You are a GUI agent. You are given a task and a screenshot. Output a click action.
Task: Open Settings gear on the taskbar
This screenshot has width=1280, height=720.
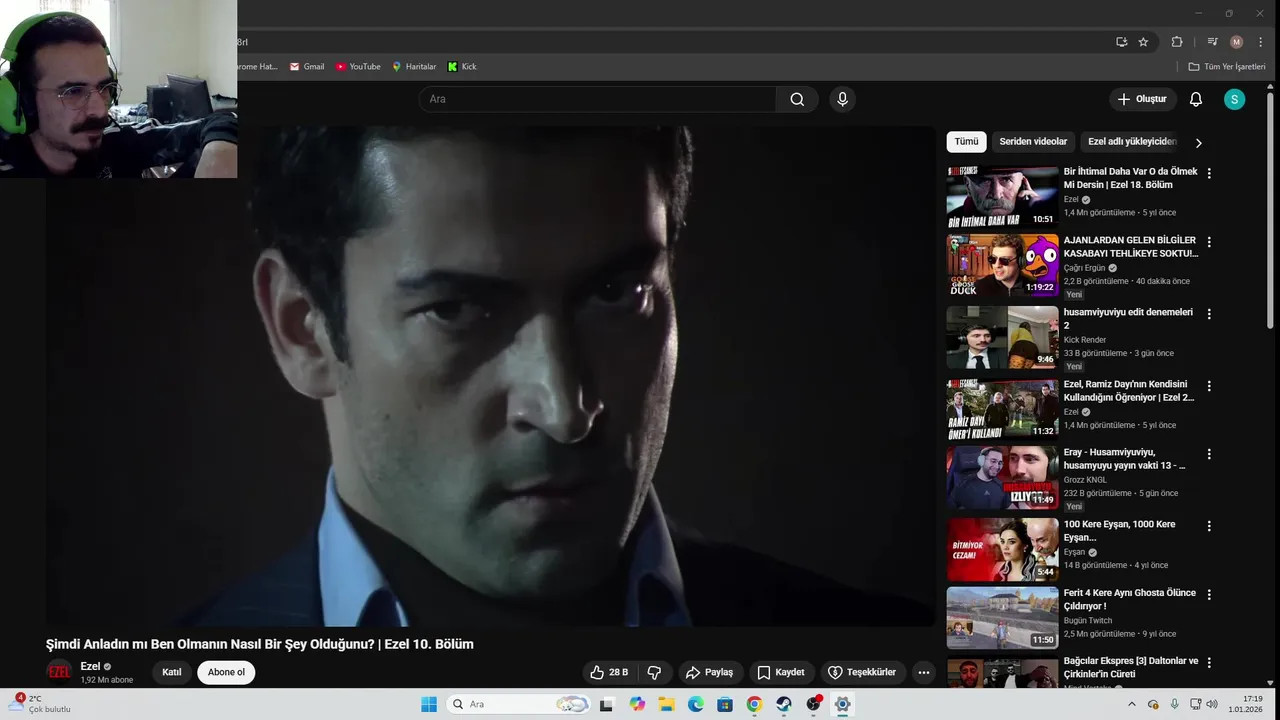tap(843, 704)
